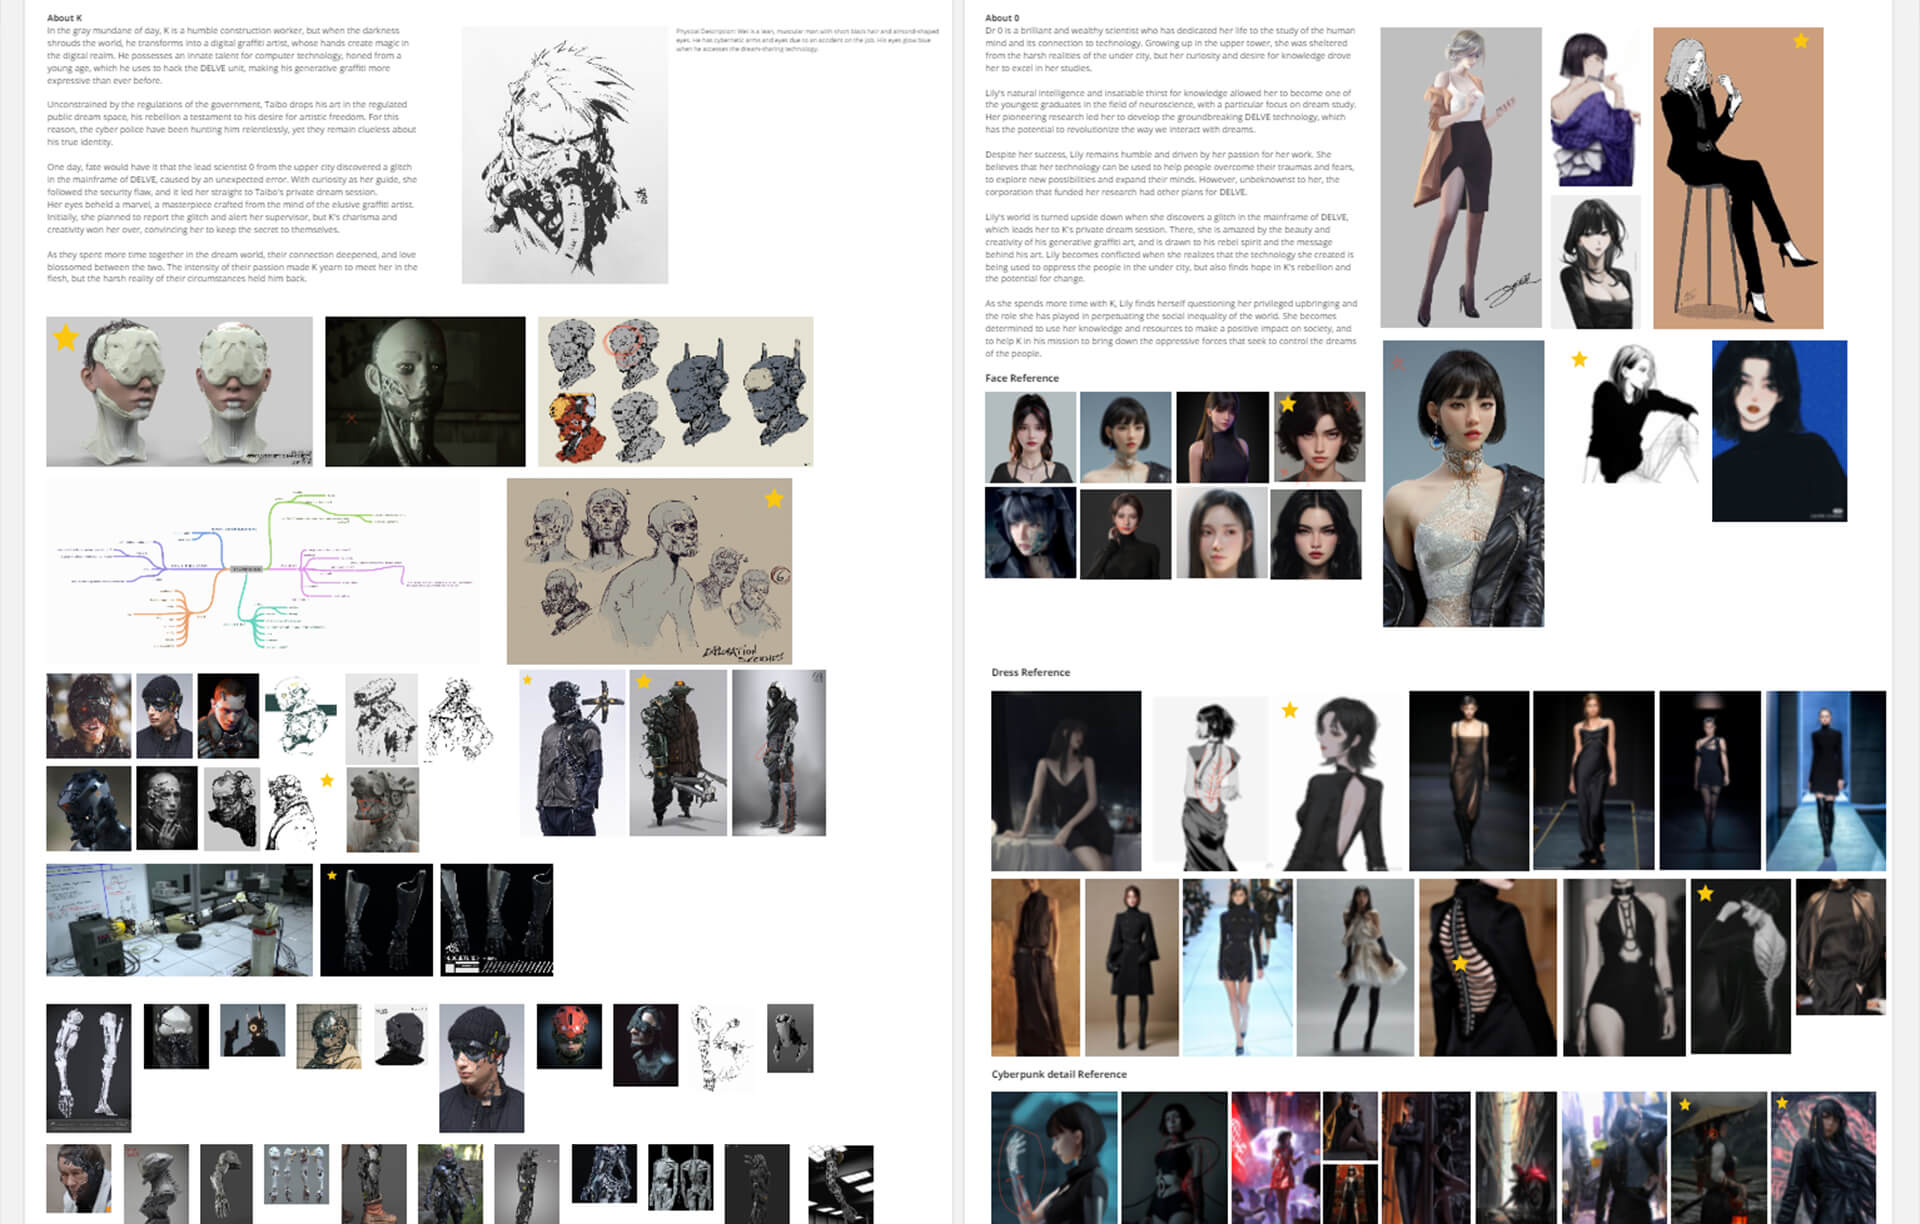
Task: Open the woman in purple kimono illustration
Action: (x=1592, y=108)
